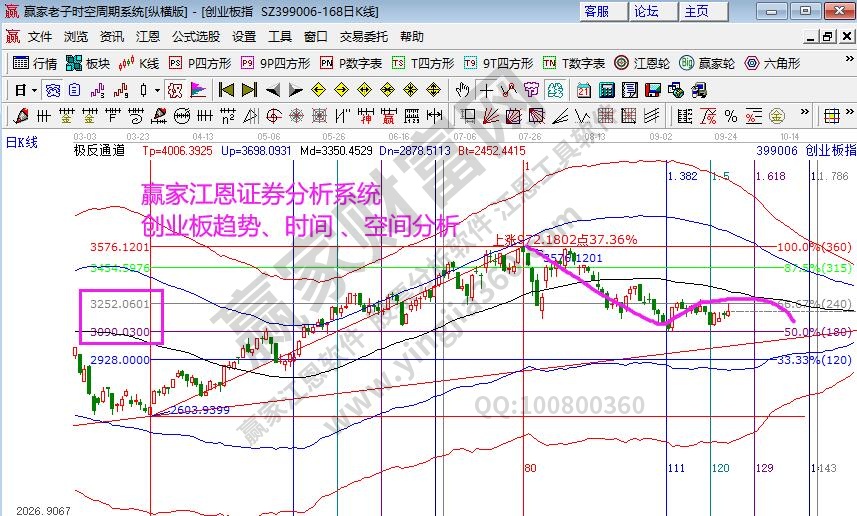
Task: Toggle the 极反通道 channel indicator button
Action: coord(99,150)
